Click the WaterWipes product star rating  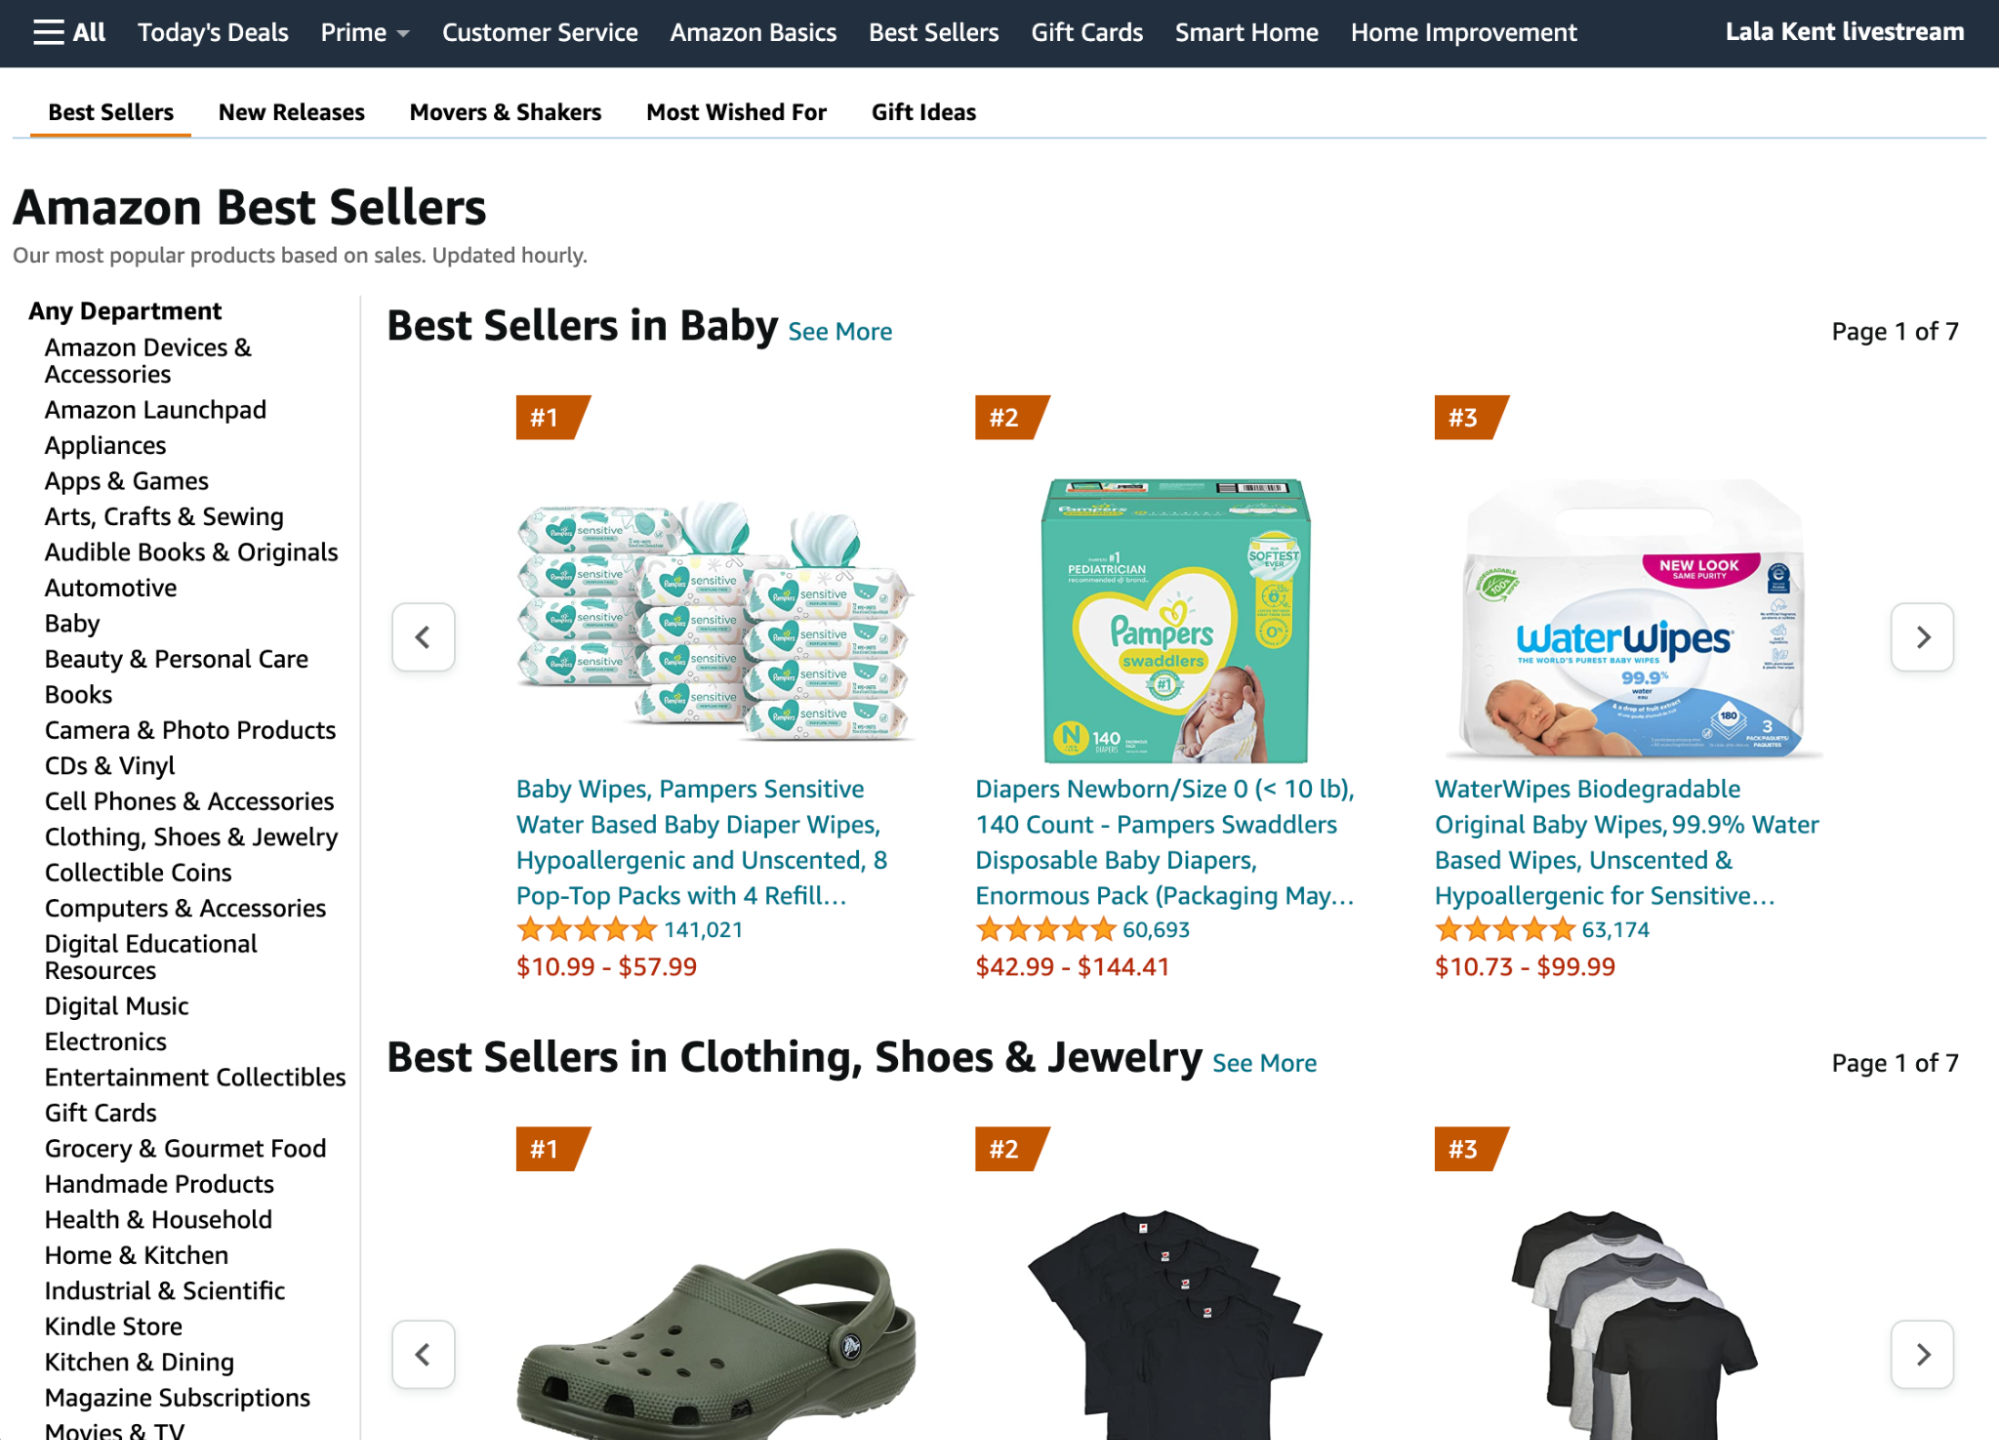click(1501, 928)
